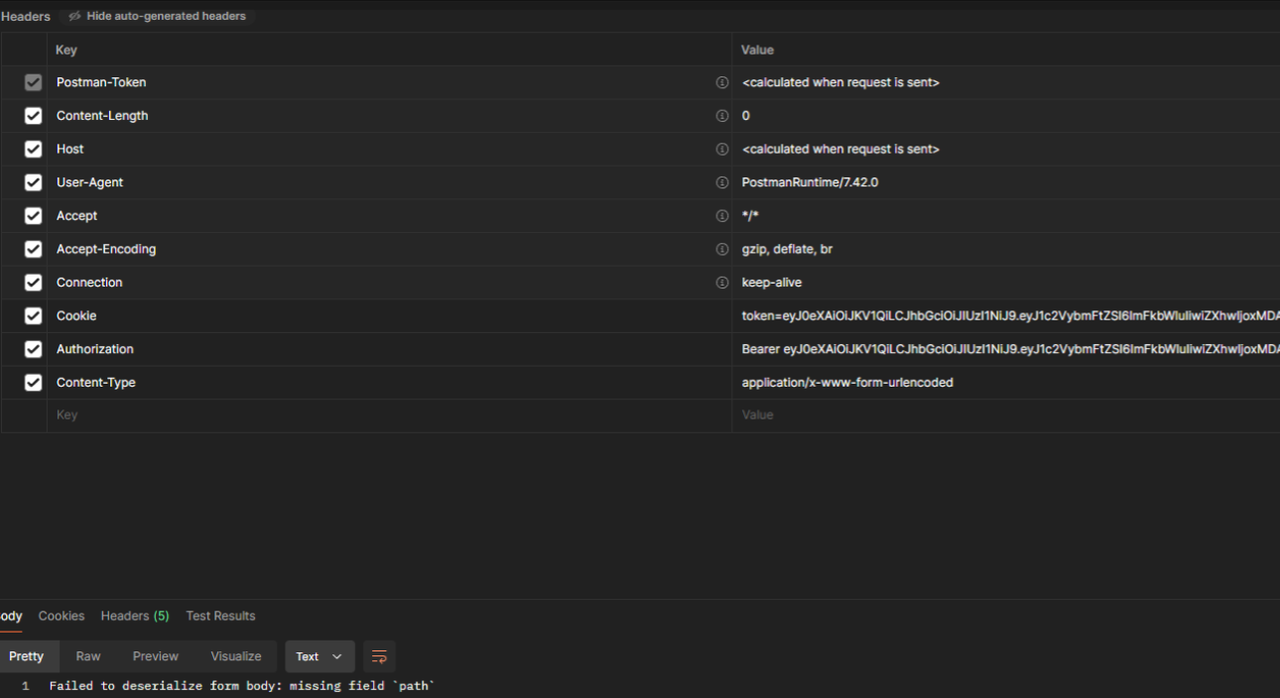Select the Raw response view
Image resolution: width=1280 pixels, height=698 pixels.
click(88, 657)
